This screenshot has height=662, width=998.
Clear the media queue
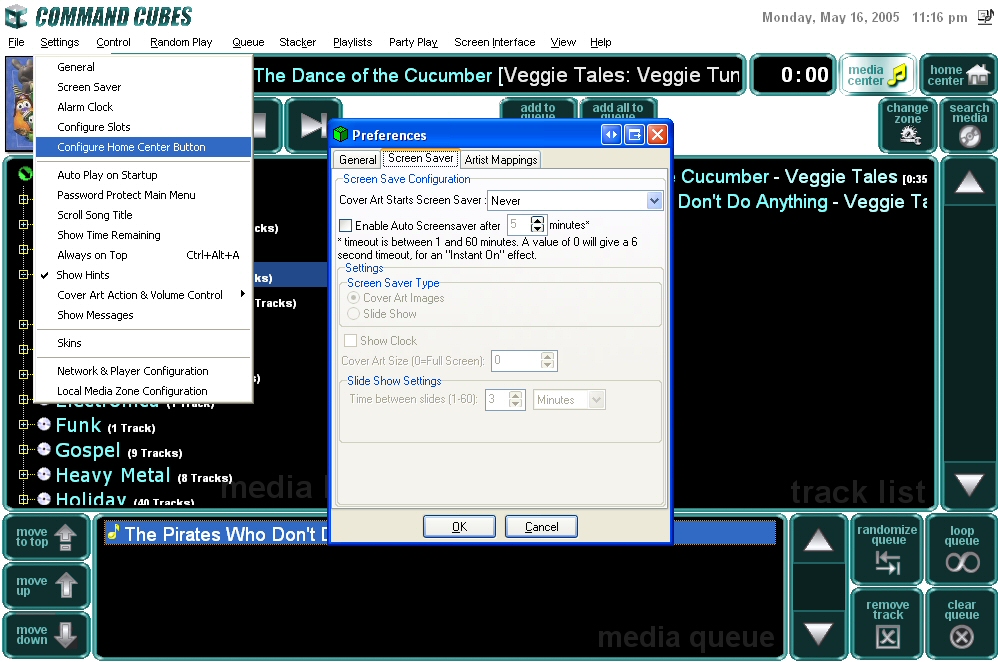pos(962,622)
